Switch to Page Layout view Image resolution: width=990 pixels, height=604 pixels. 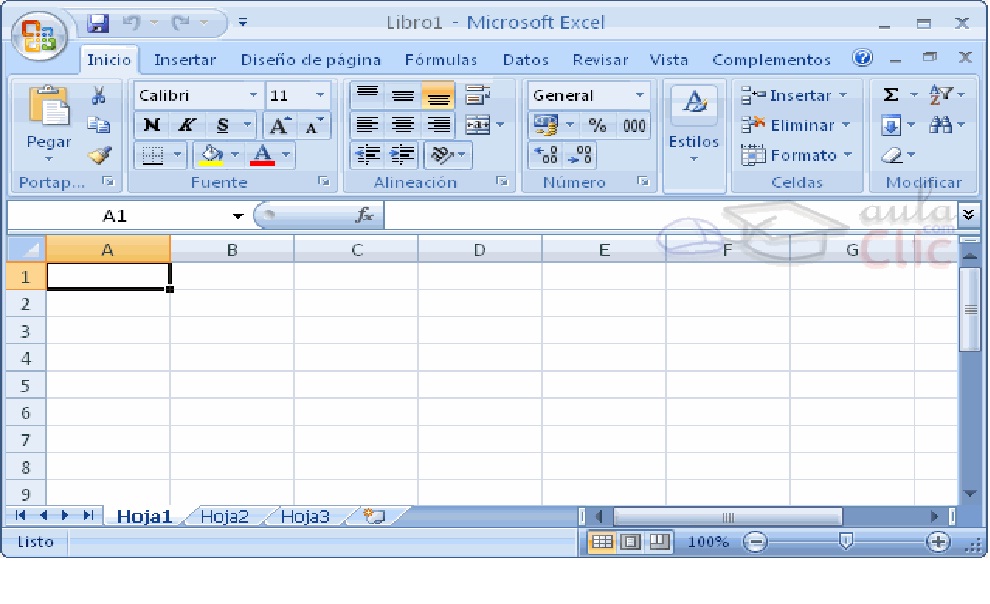[630, 542]
